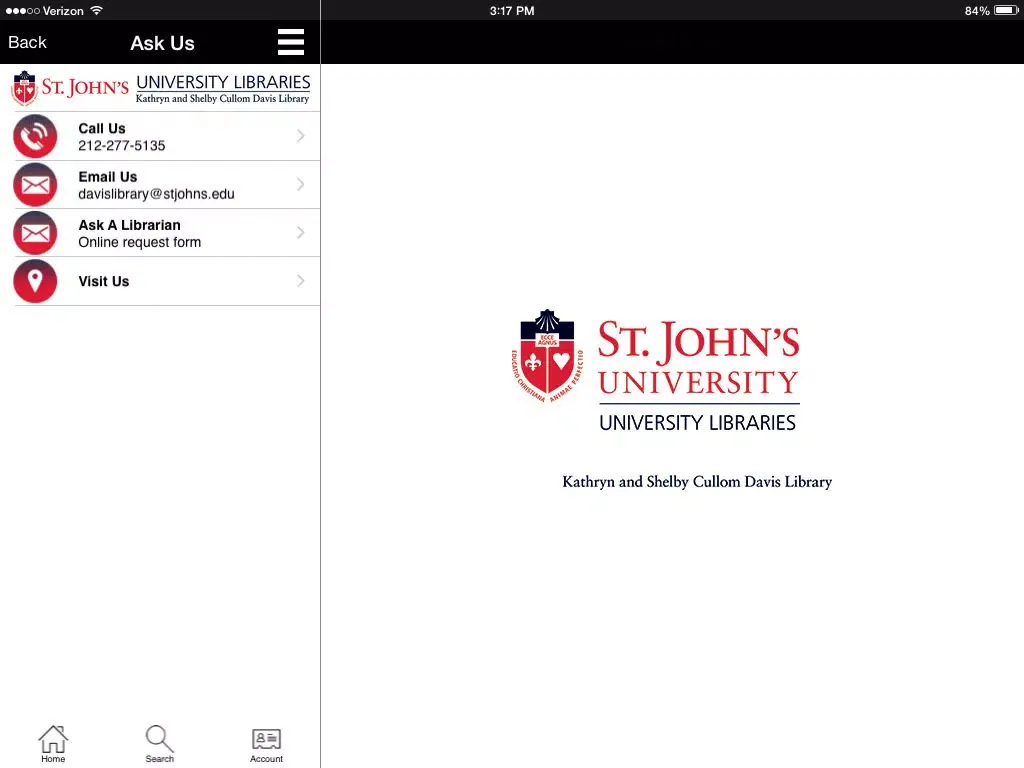Select davislibrary@stjohns.edu email address
Screen dimensions: 1024x768
tap(156, 194)
